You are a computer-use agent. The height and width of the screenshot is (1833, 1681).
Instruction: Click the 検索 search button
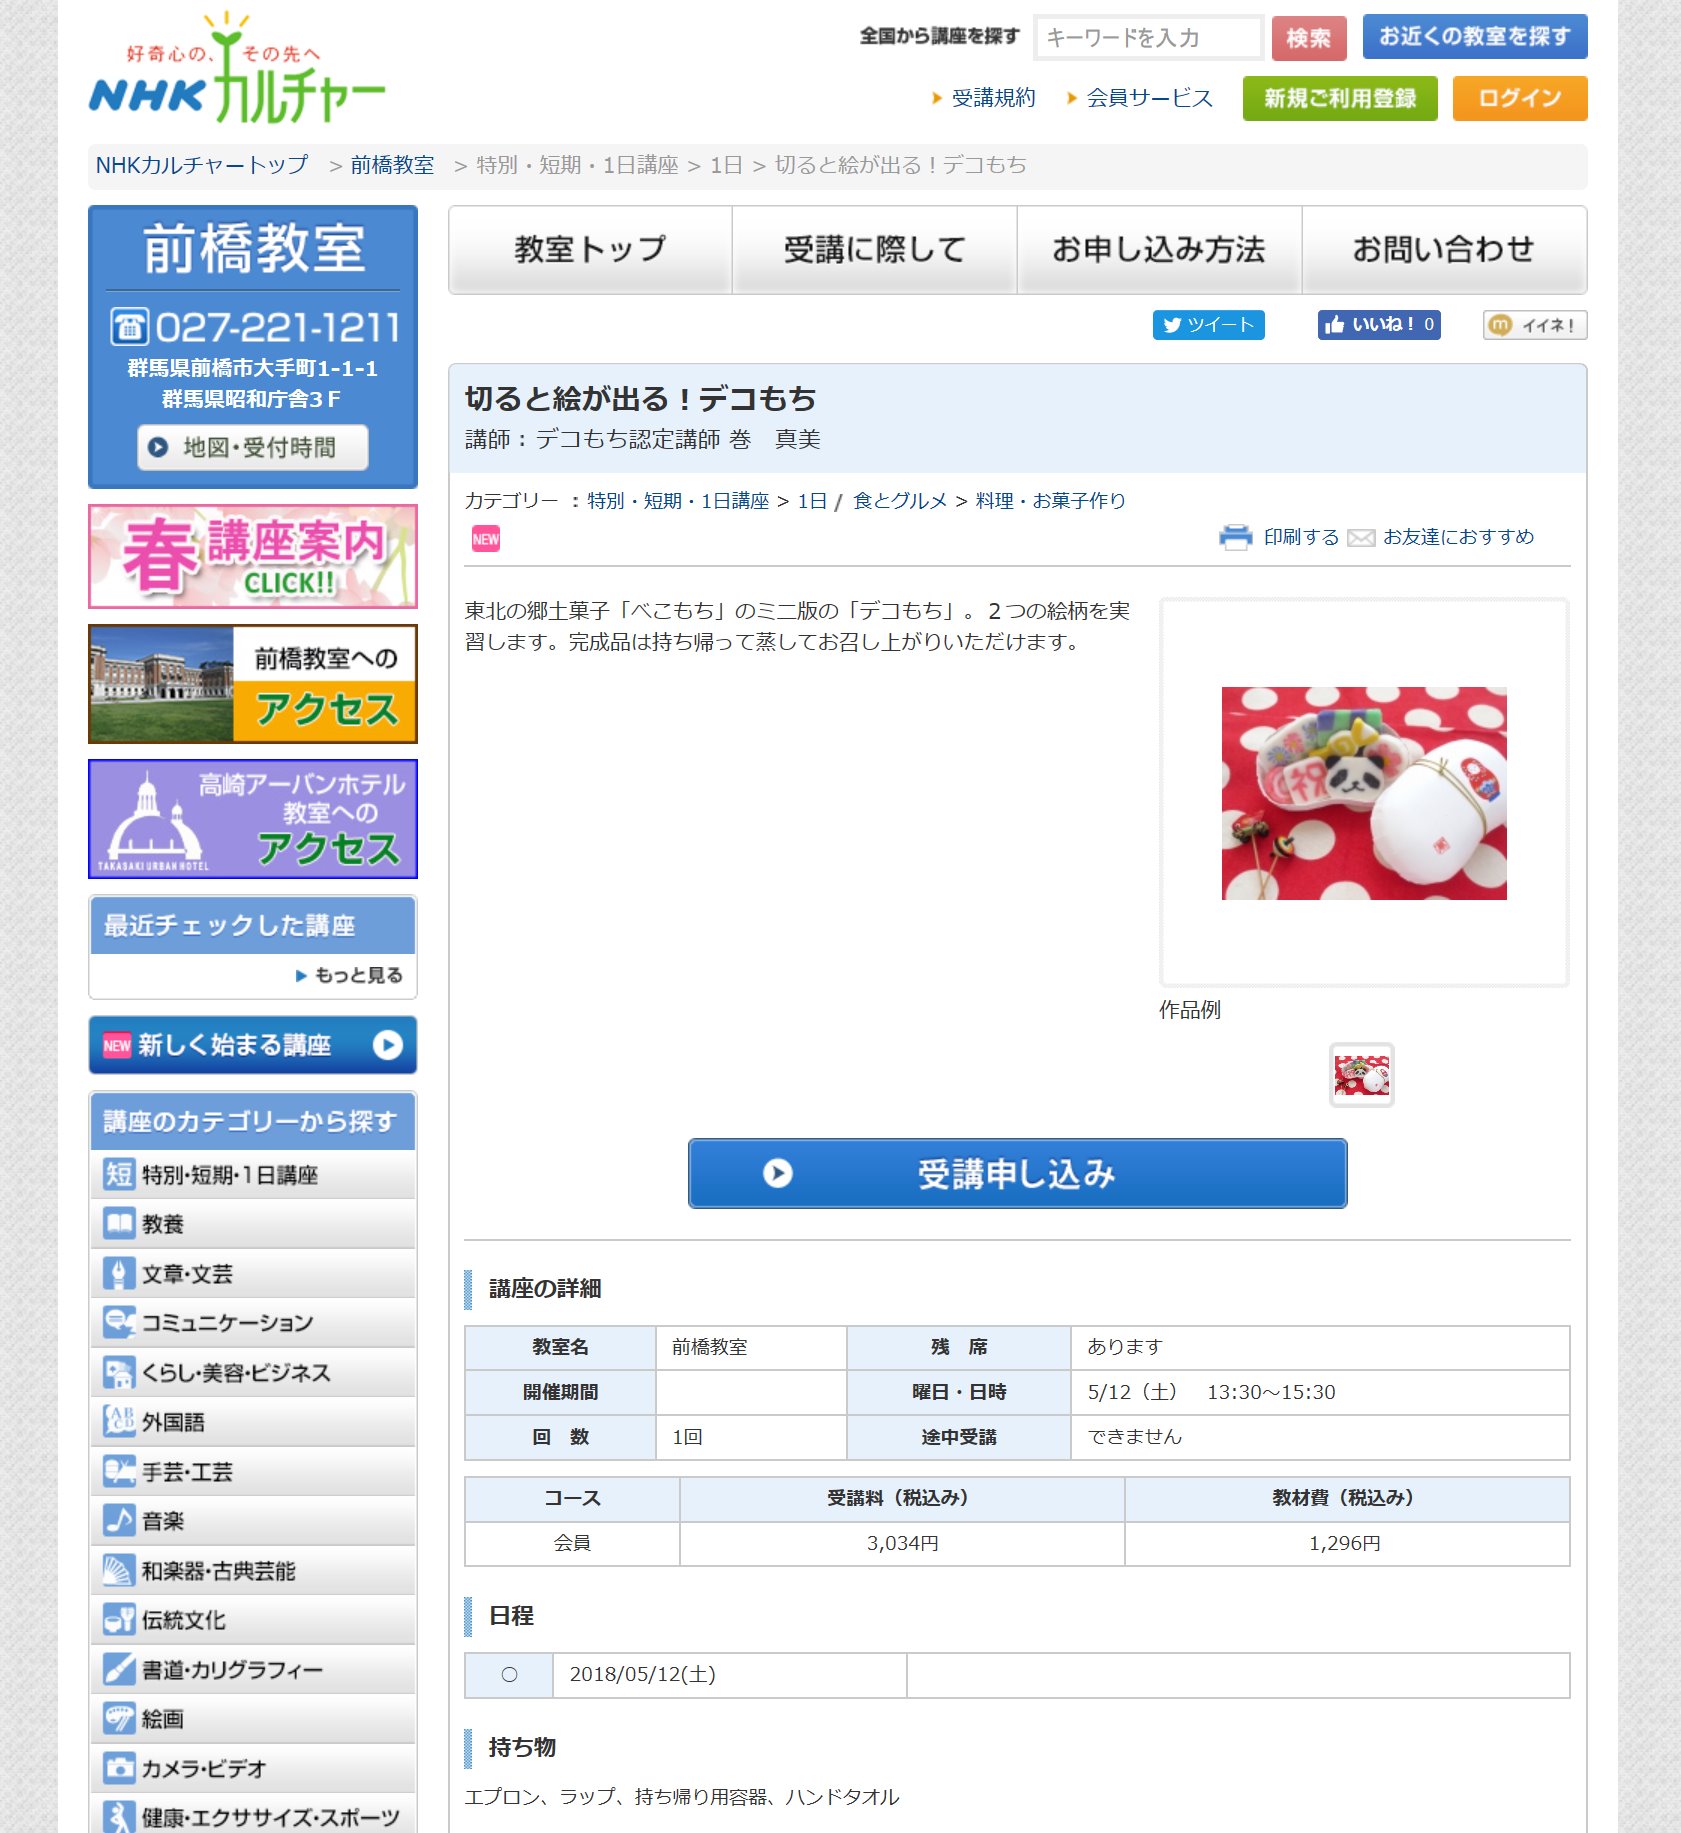coord(1309,38)
